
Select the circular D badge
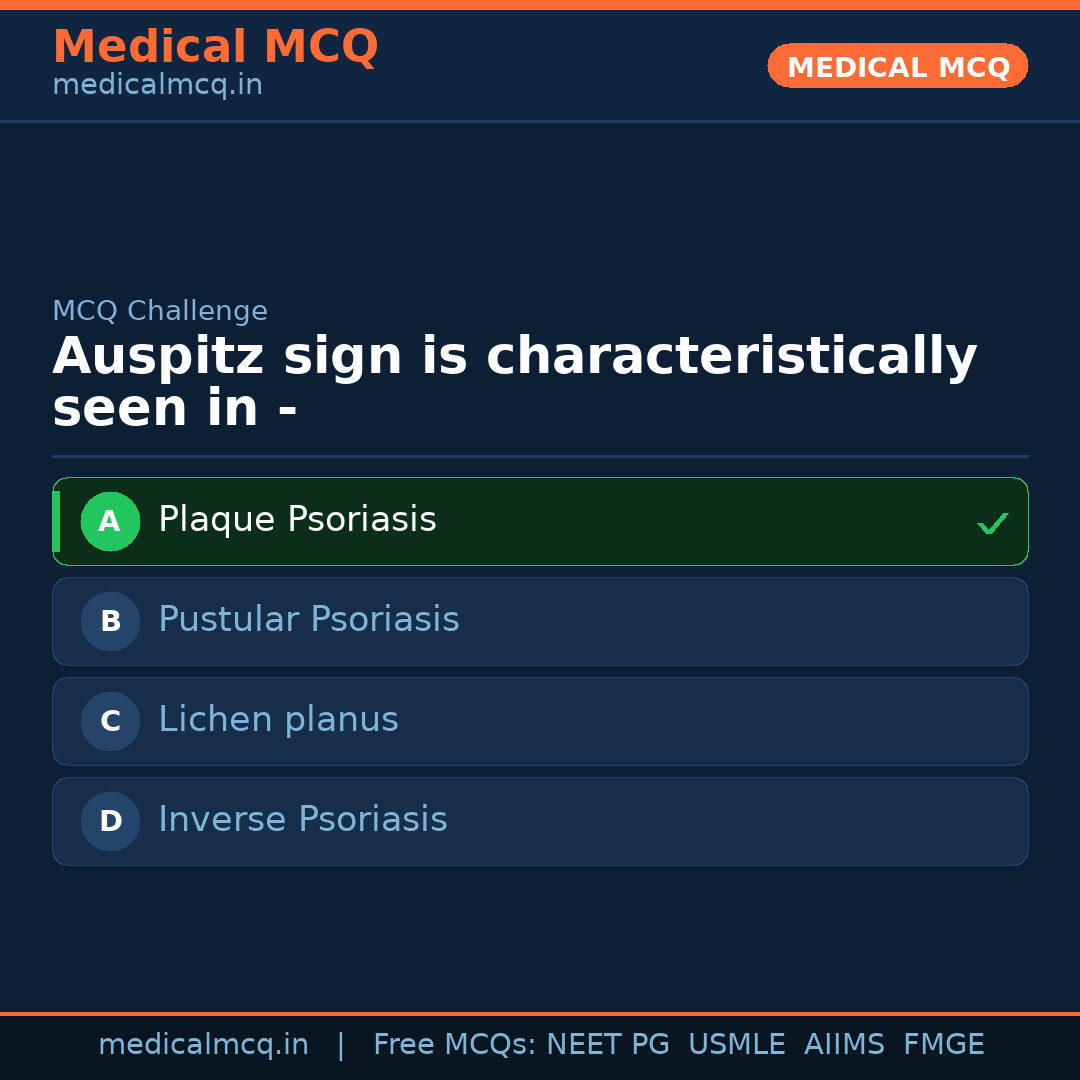pyautogui.click(x=110, y=821)
